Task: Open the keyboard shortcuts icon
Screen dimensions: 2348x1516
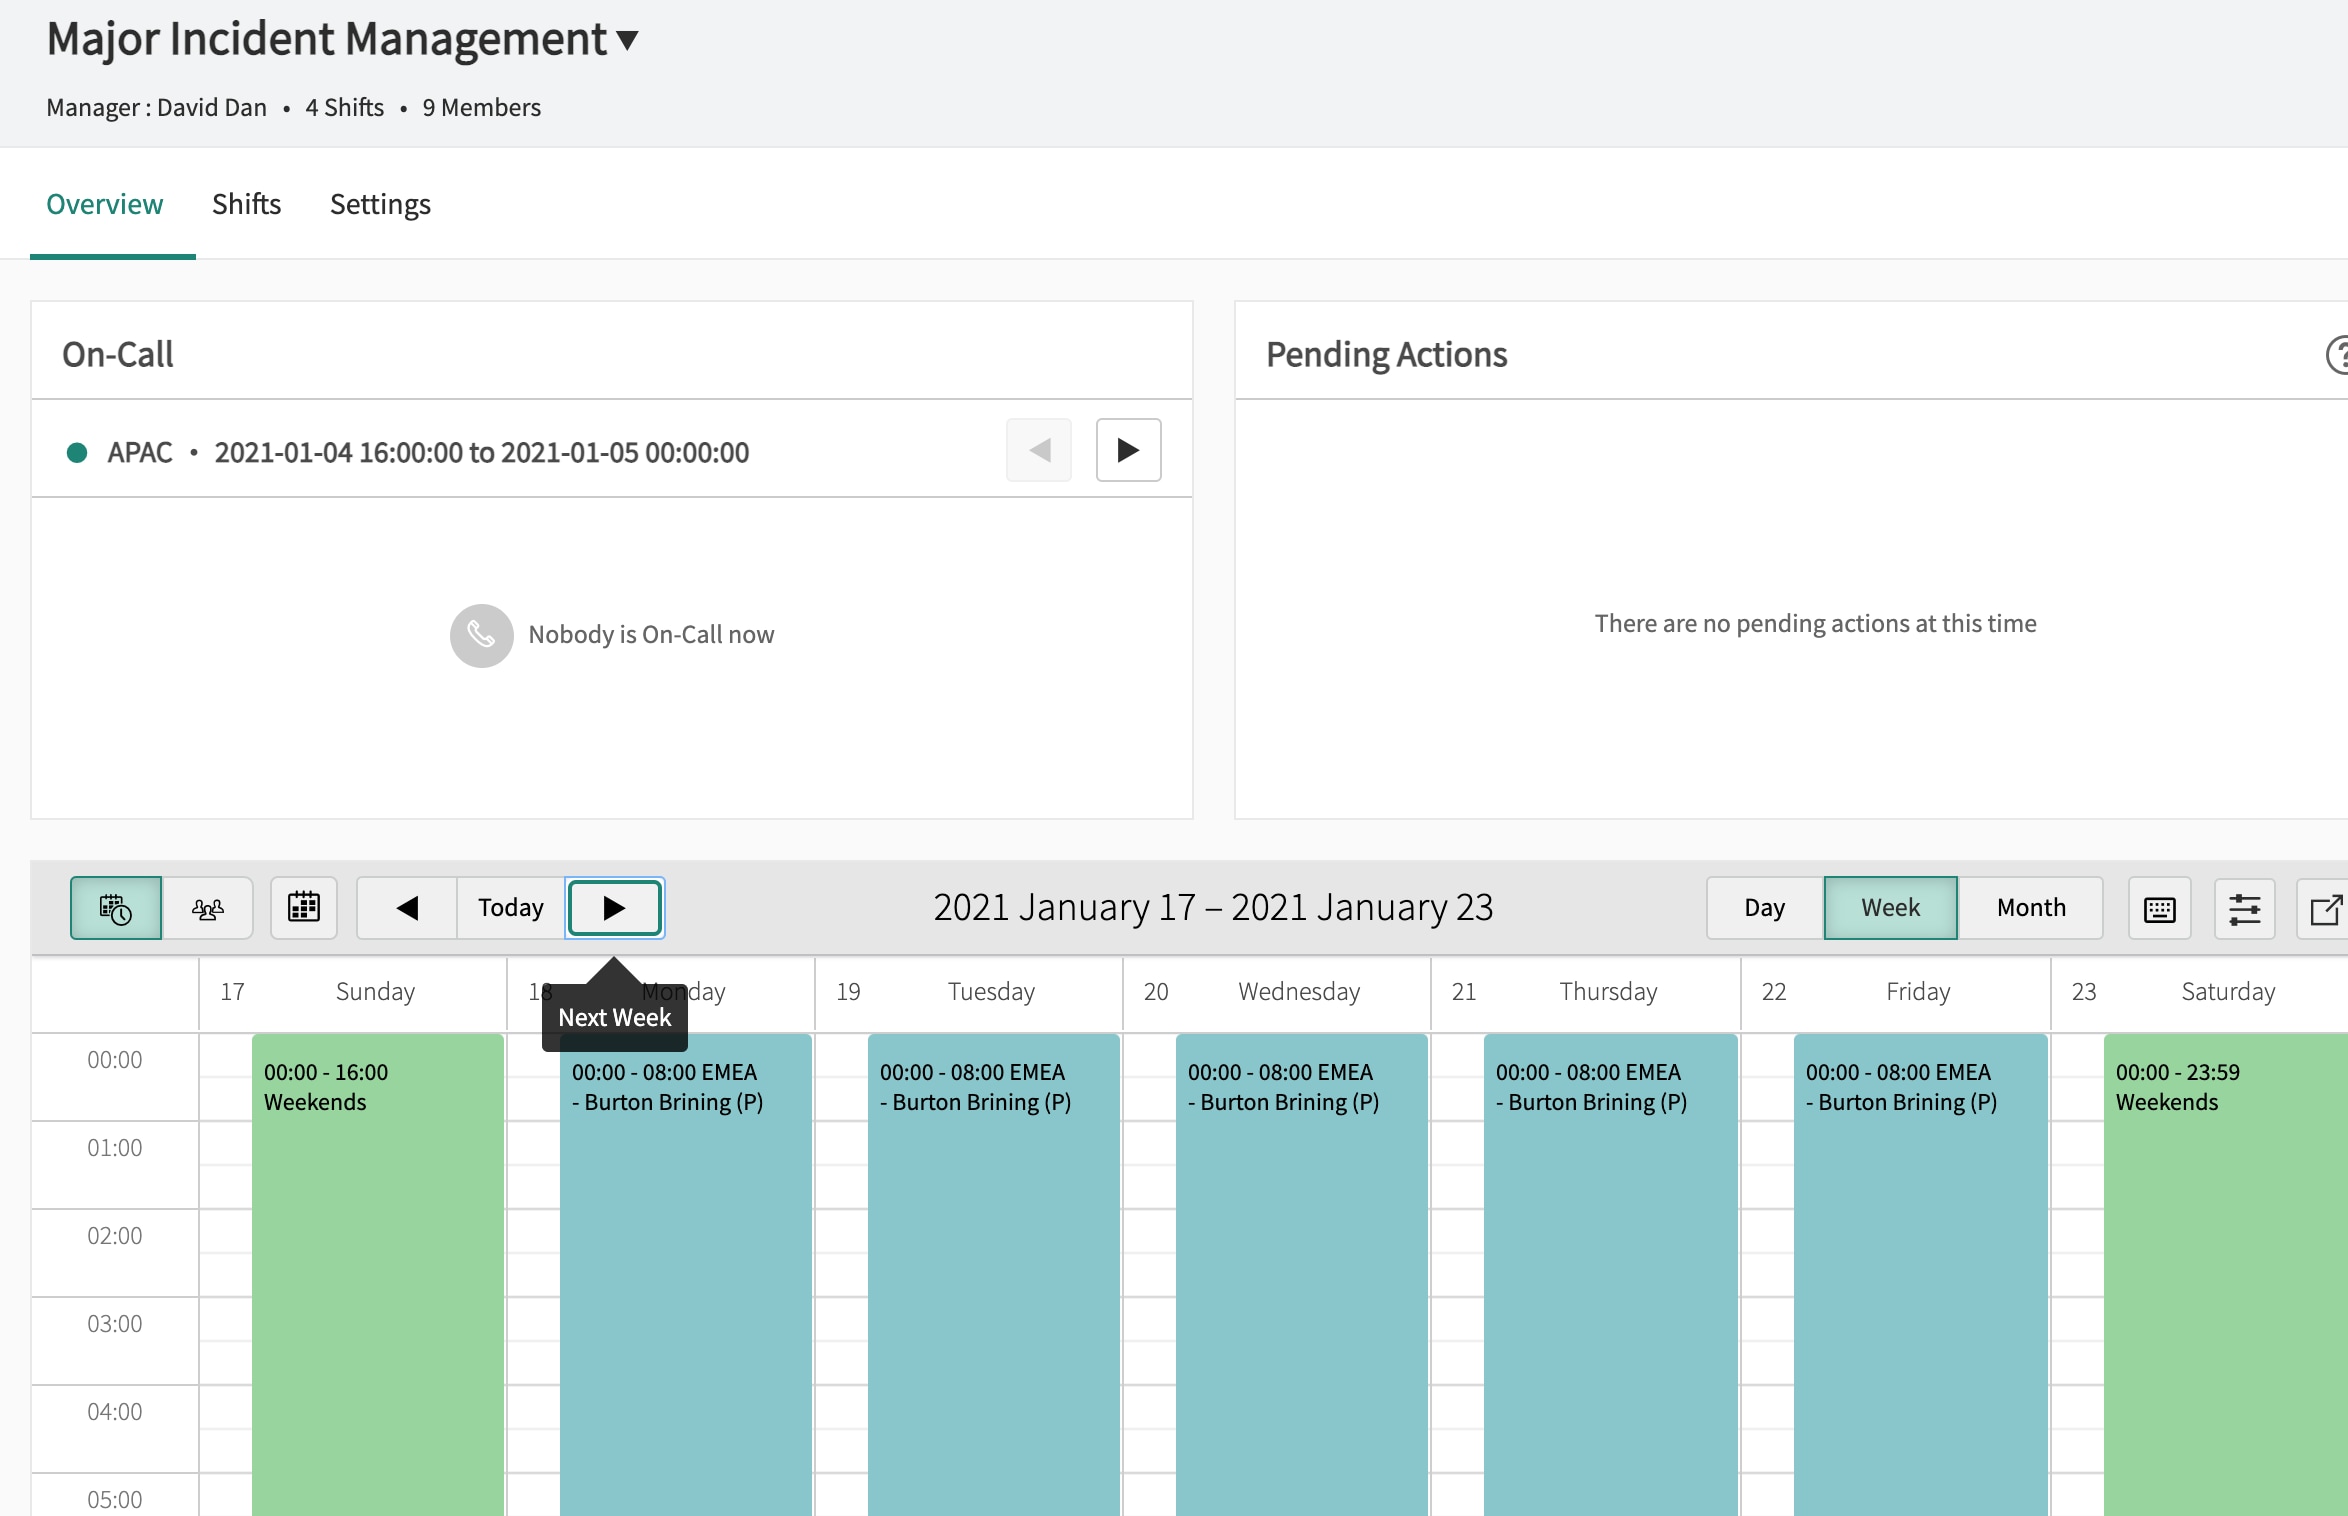Action: [x=2160, y=908]
